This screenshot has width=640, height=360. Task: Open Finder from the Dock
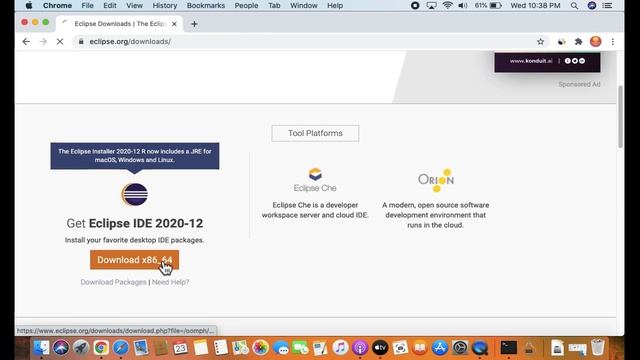click(x=41, y=348)
